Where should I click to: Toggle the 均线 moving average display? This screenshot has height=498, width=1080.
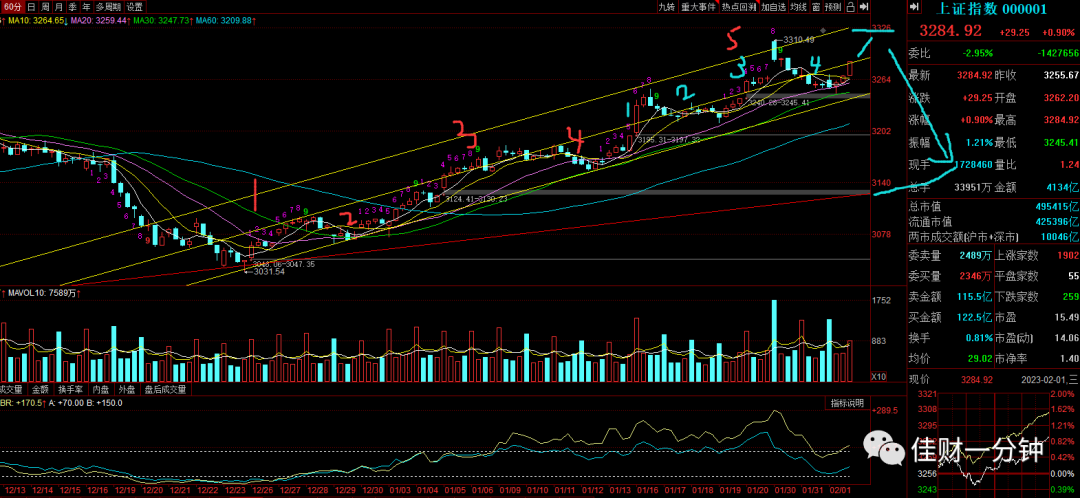tap(799, 7)
